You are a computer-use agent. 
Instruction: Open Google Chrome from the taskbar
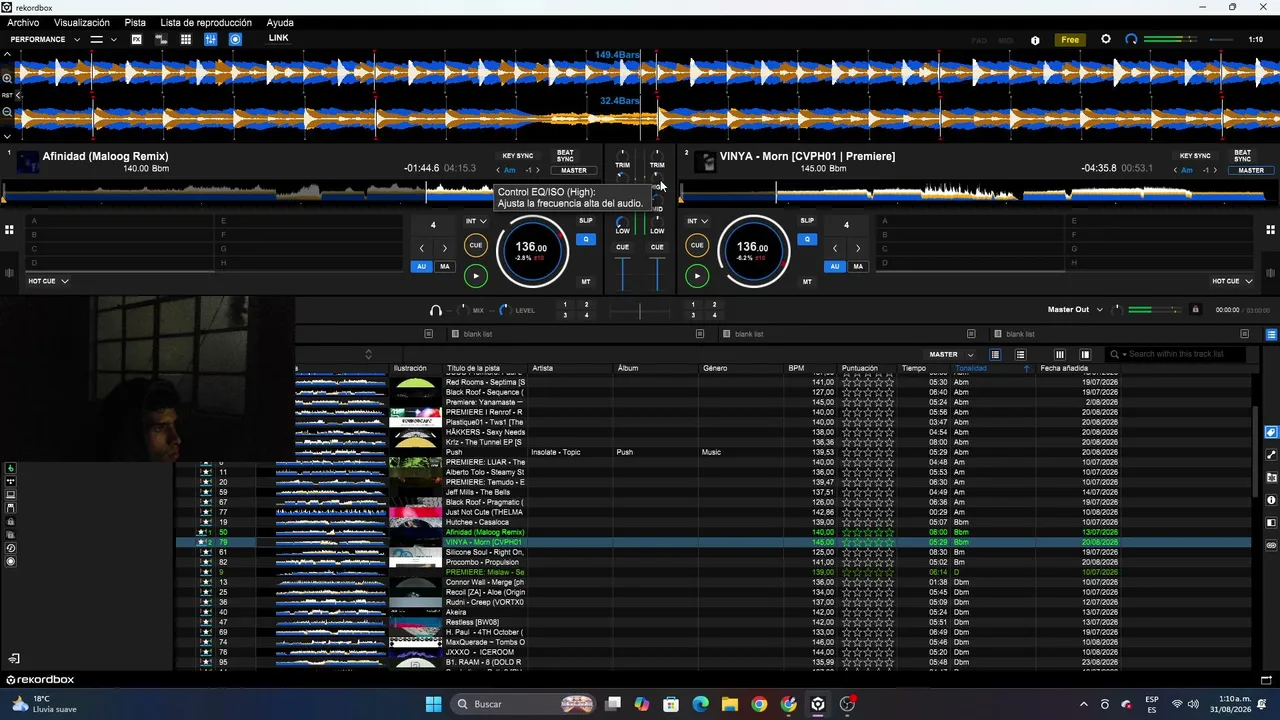pyautogui.click(x=759, y=704)
